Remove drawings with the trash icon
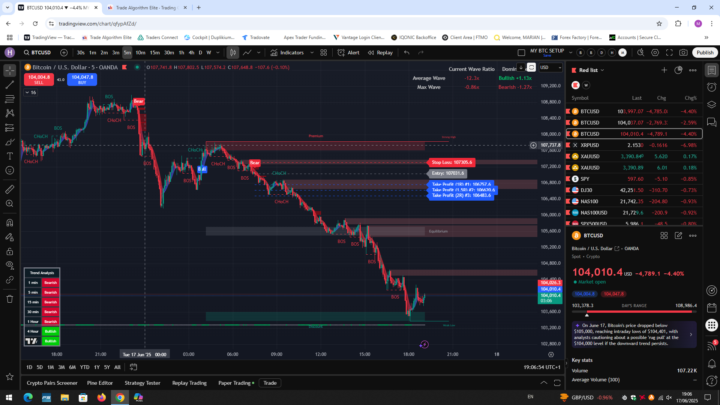 [10, 299]
